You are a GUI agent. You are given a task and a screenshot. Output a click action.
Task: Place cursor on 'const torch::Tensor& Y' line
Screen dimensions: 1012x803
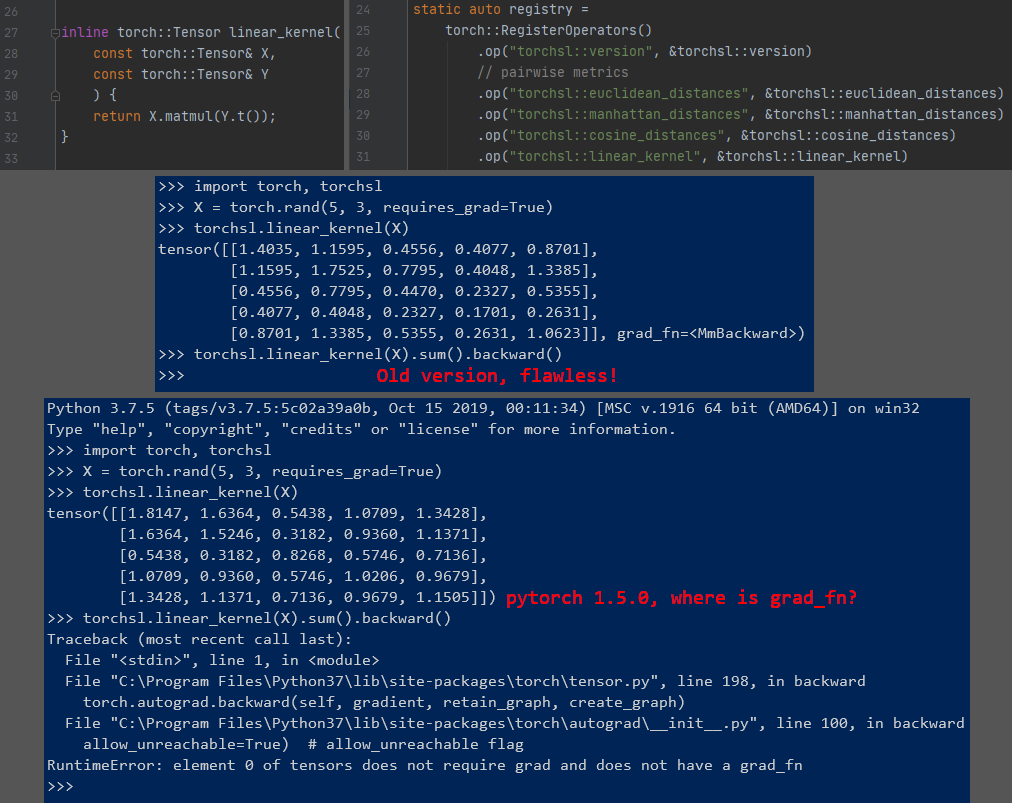181,75
